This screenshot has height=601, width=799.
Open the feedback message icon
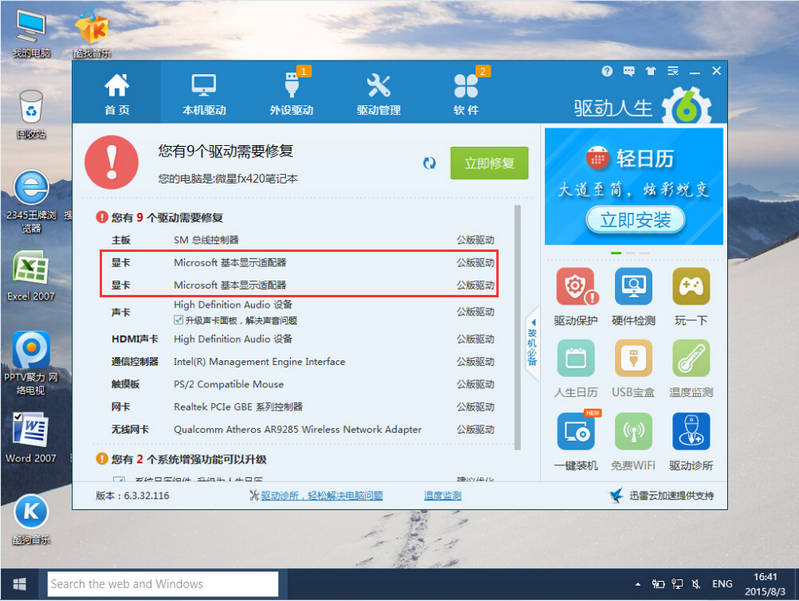coord(629,71)
